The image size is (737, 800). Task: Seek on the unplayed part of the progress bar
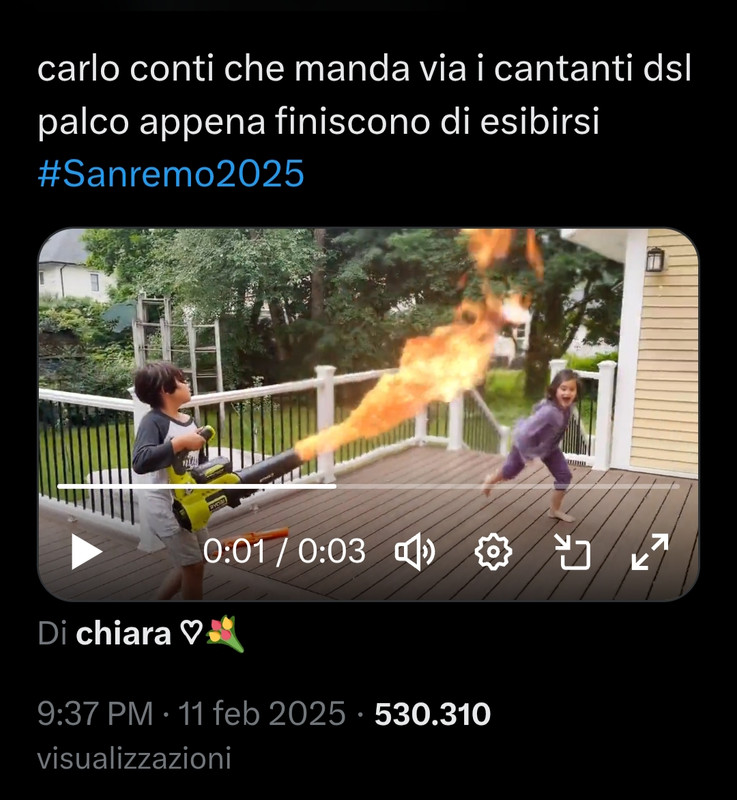pyautogui.click(x=507, y=487)
